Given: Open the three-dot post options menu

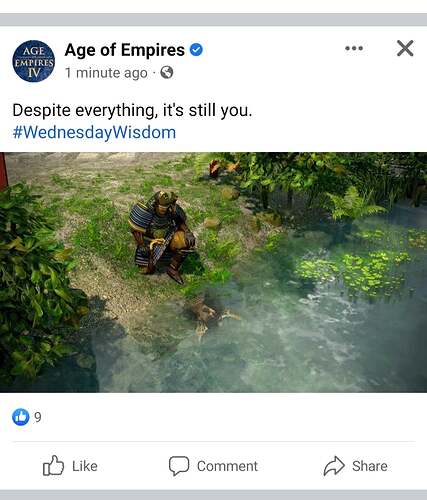Looking at the screenshot, I should pyautogui.click(x=354, y=48).
